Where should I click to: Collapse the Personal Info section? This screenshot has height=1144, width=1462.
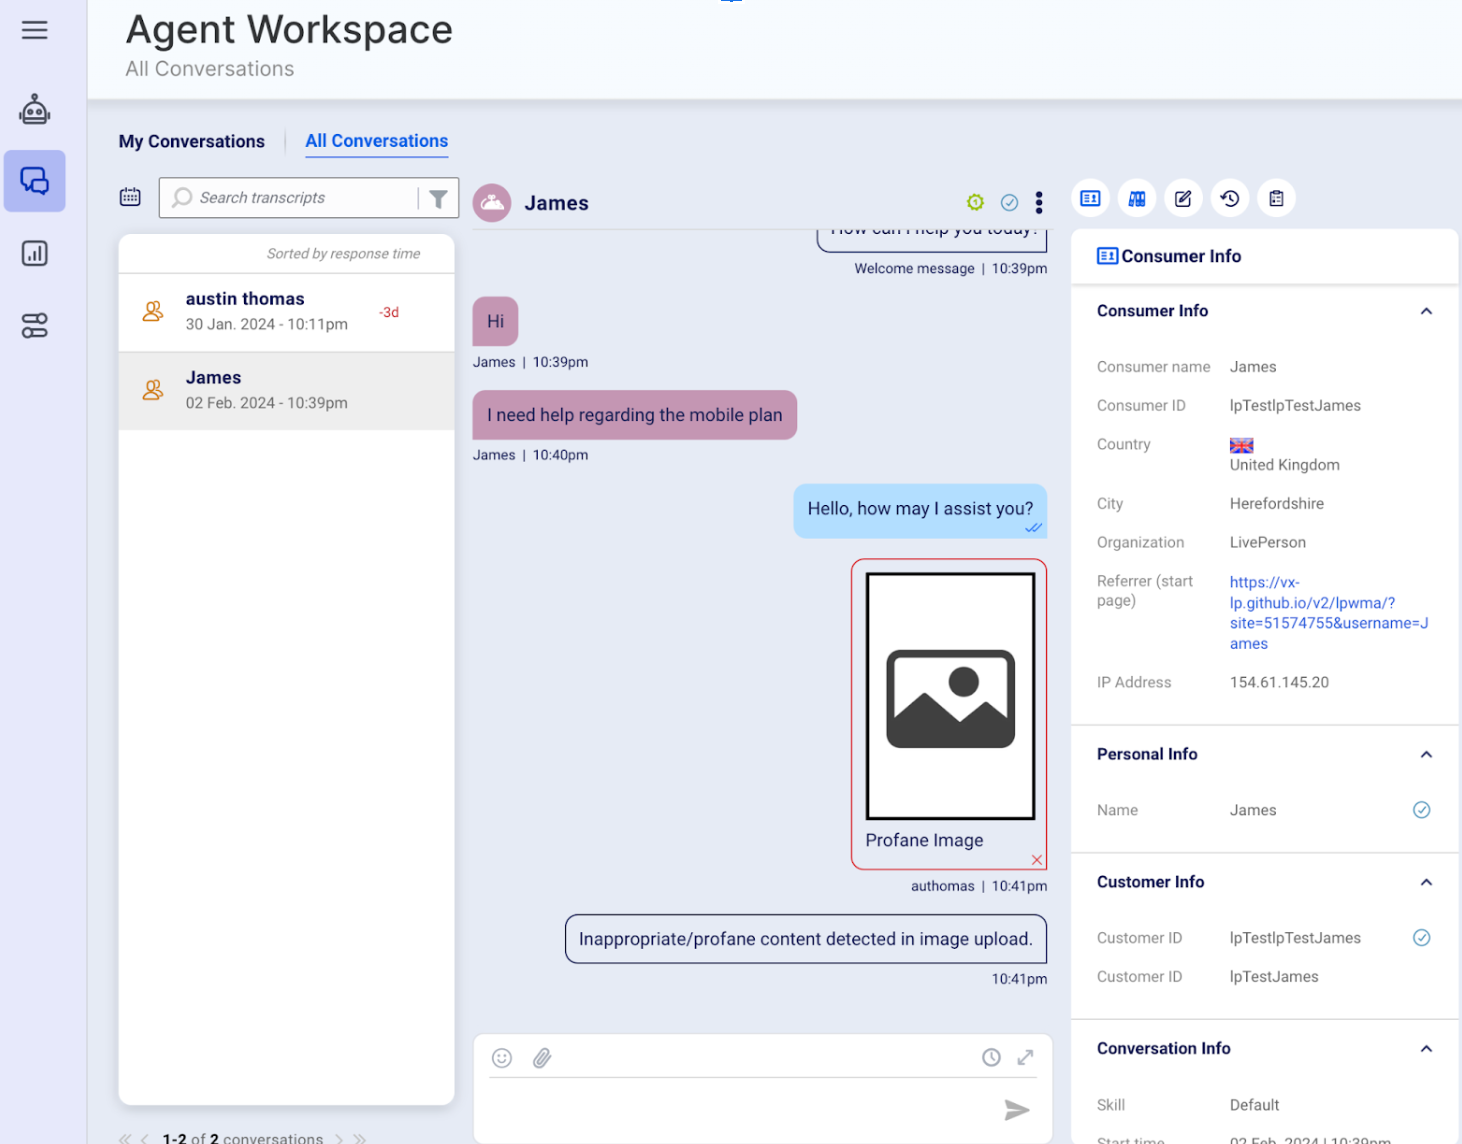pyautogui.click(x=1426, y=754)
